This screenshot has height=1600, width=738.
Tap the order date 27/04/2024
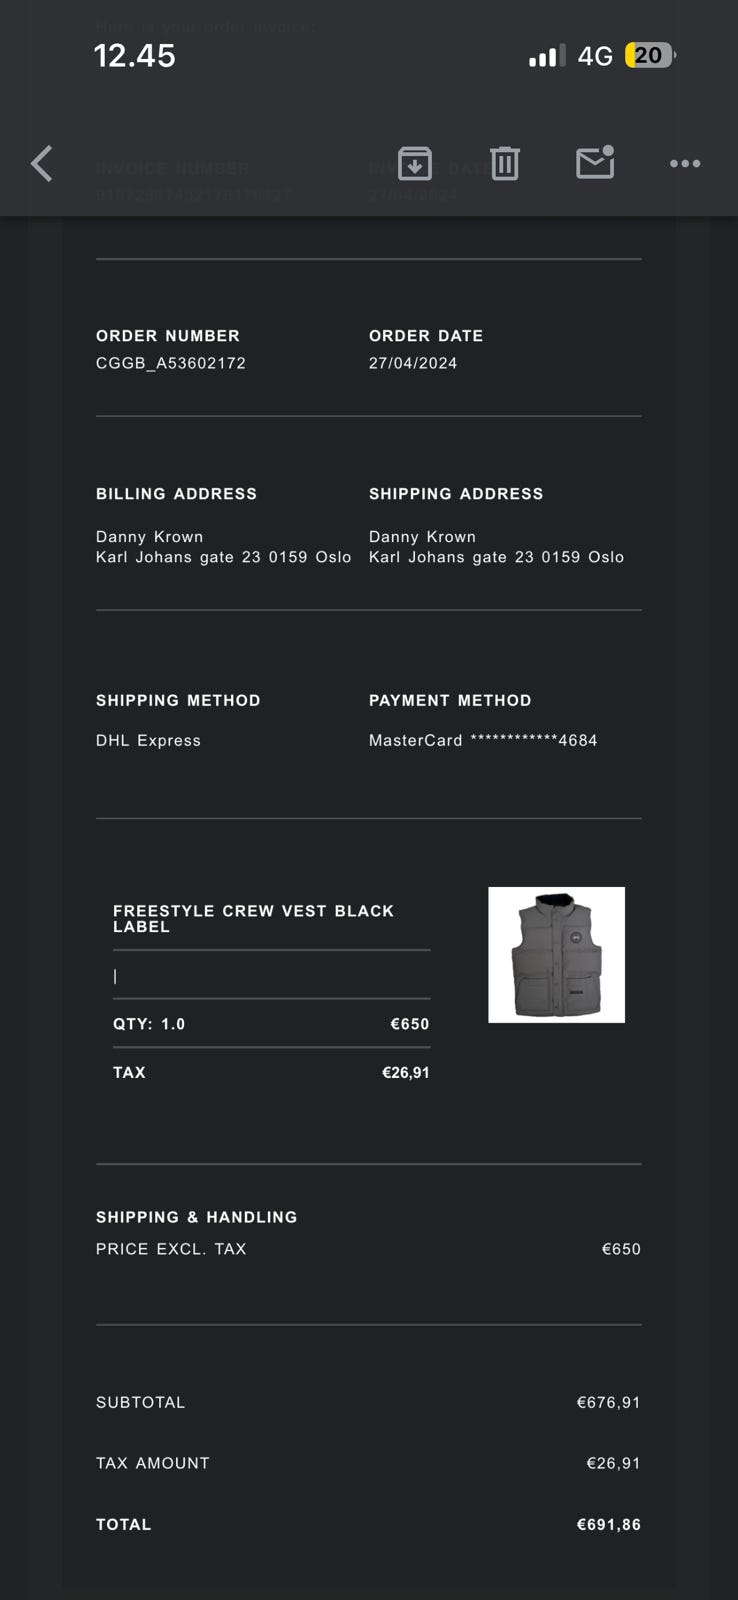[413, 363]
